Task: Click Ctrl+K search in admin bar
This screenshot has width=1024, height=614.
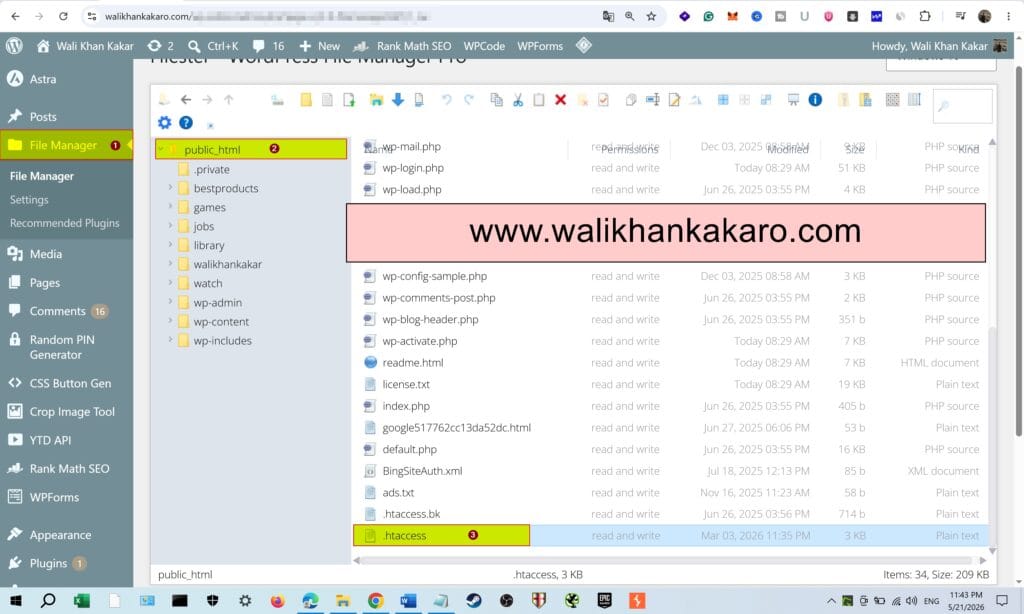Action: point(213,46)
